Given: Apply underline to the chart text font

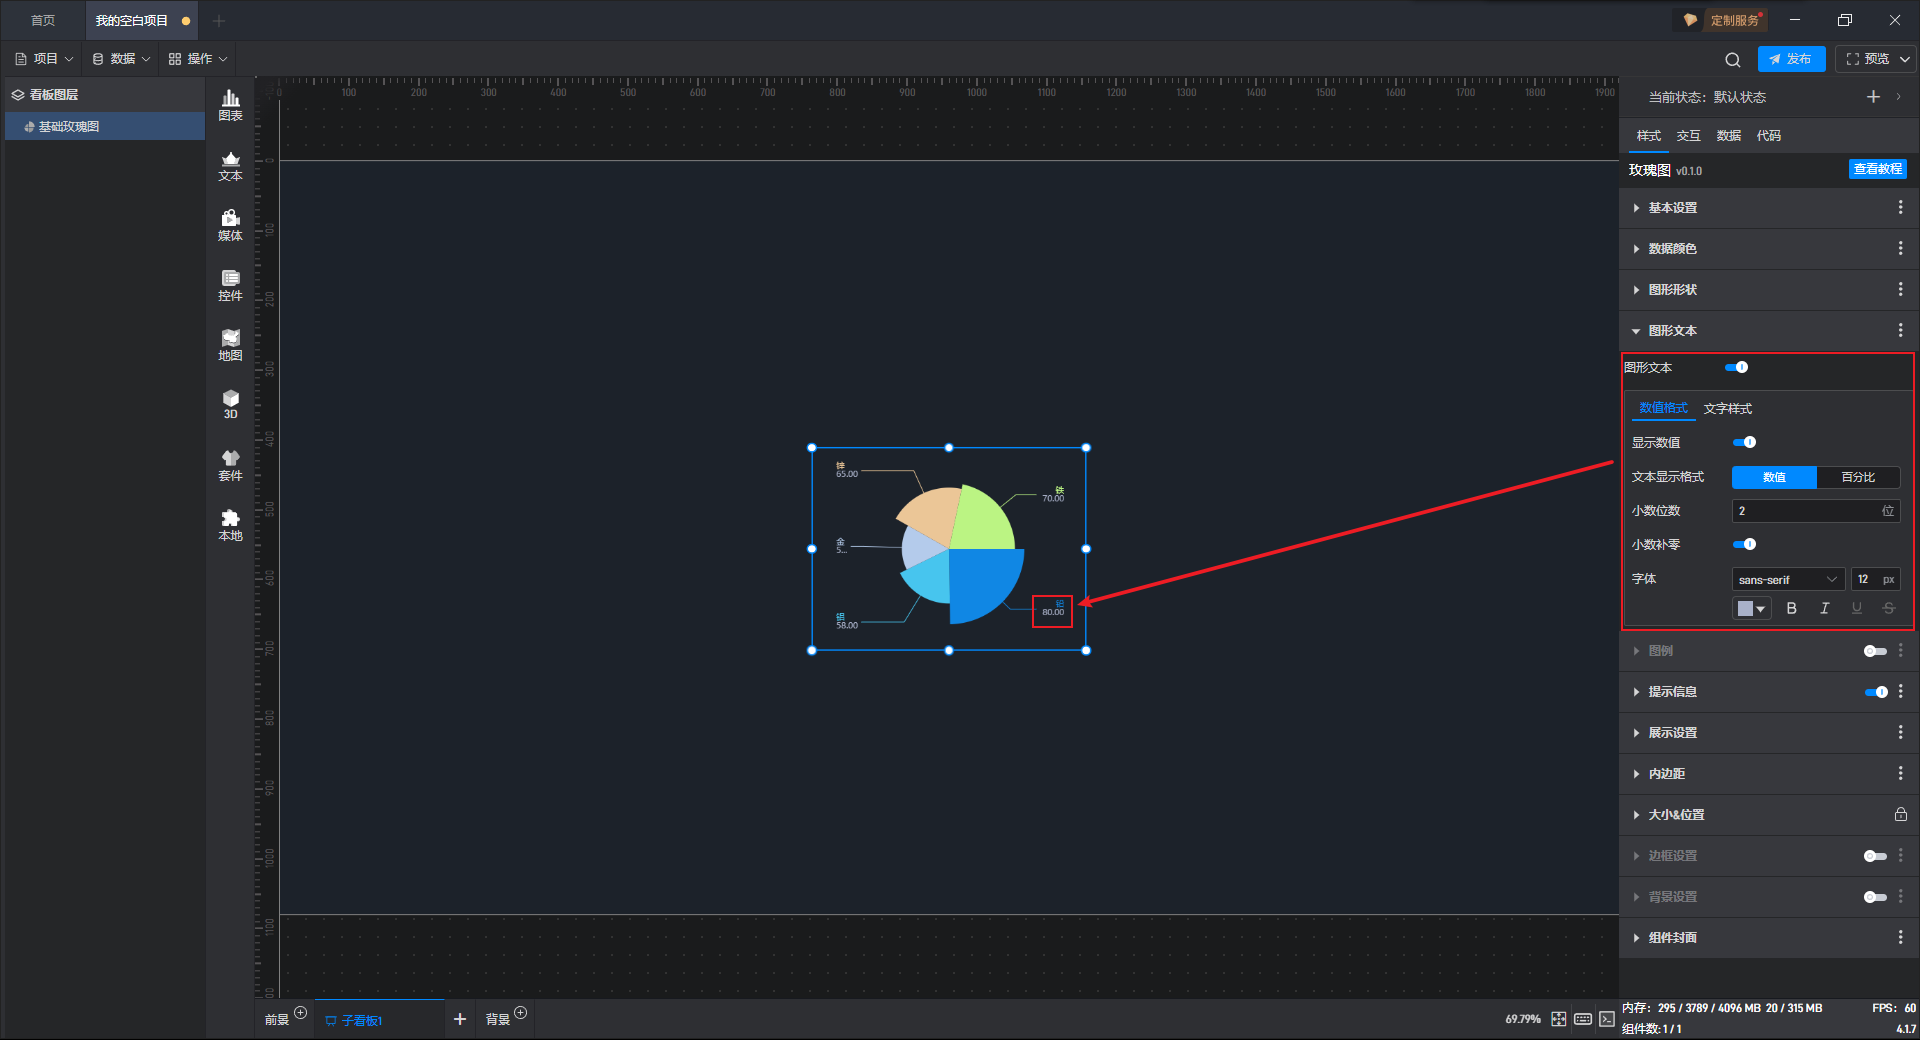Looking at the screenshot, I should [1857, 608].
